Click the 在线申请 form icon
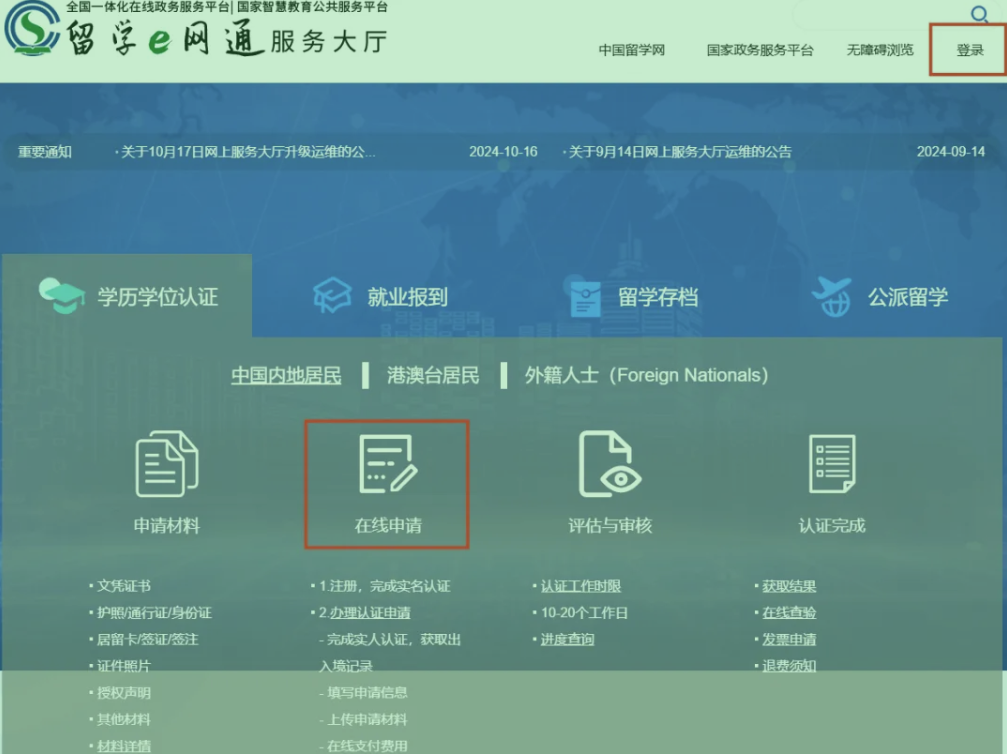 coord(386,464)
